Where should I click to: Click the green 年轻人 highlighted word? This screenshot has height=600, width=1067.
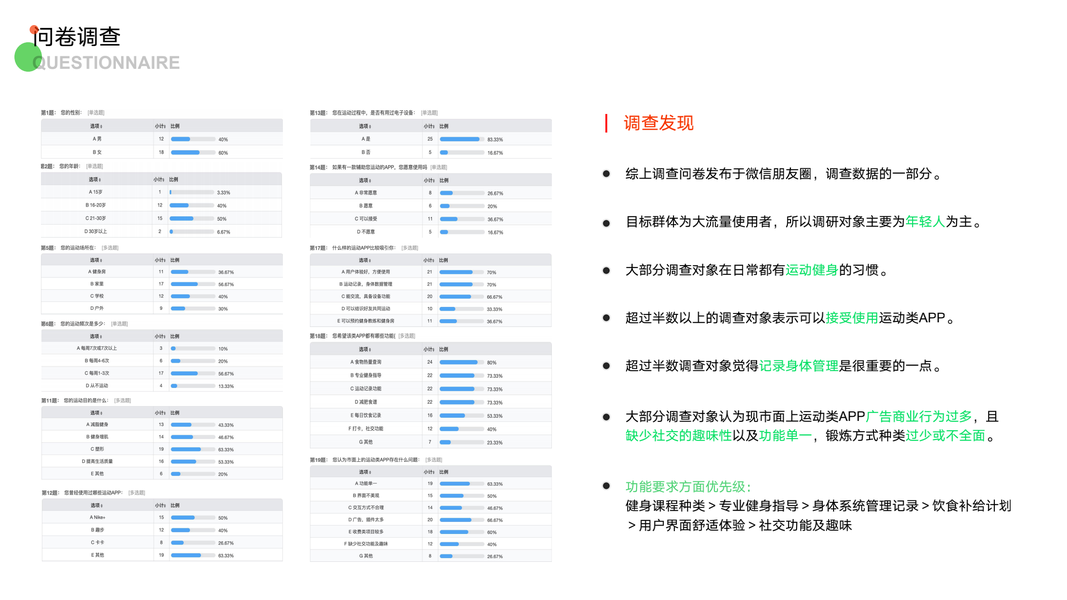point(925,222)
